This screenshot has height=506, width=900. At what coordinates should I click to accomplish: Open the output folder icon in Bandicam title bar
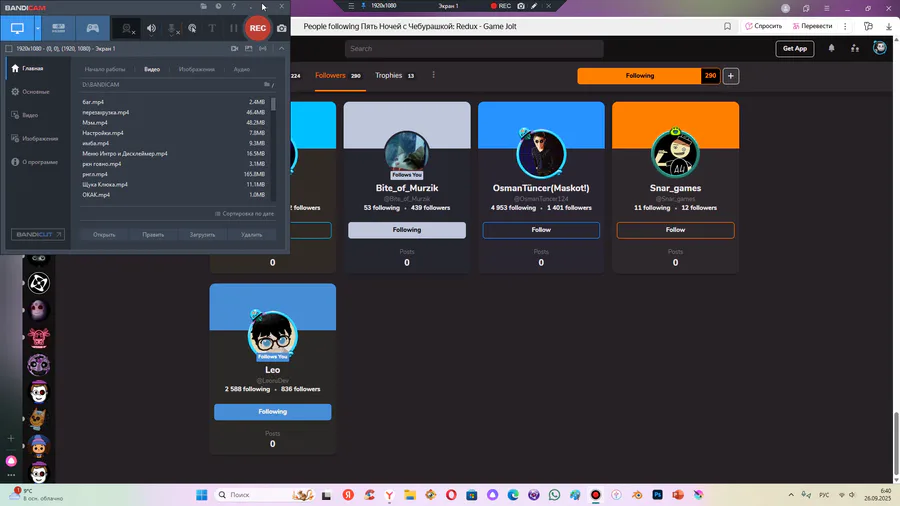[203, 6]
